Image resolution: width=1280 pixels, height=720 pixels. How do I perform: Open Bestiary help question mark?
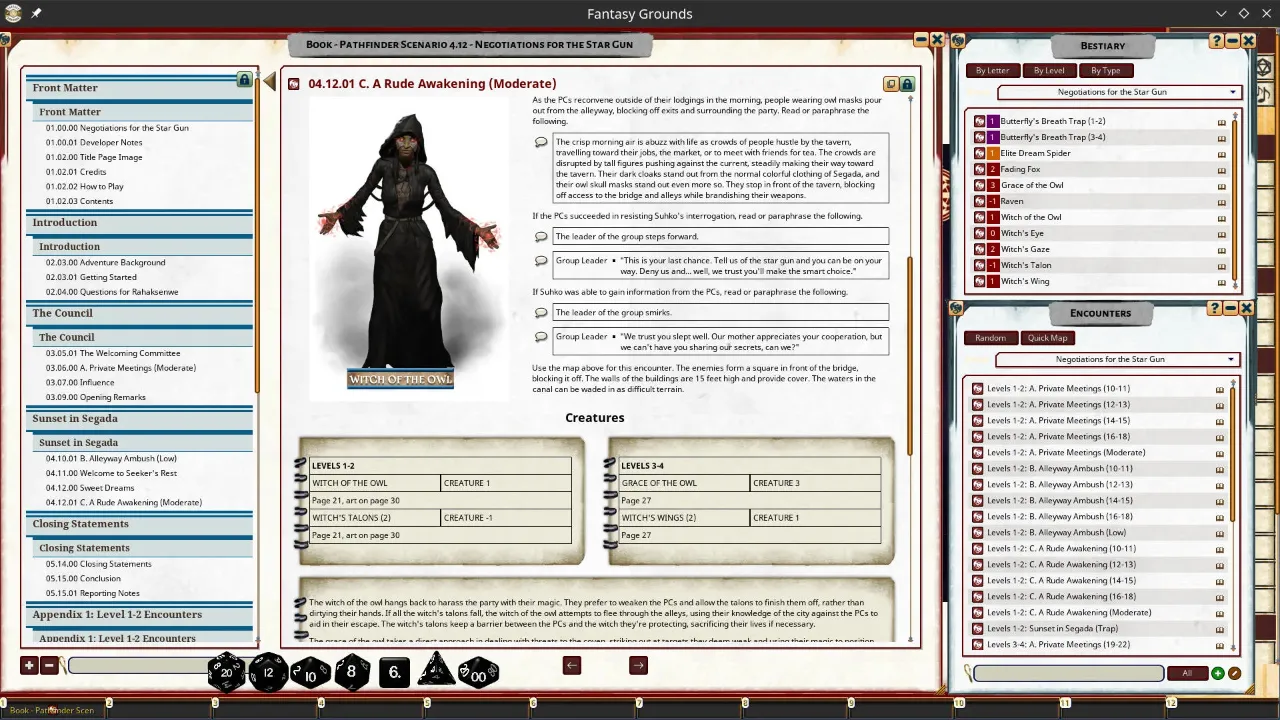pos(1217,41)
